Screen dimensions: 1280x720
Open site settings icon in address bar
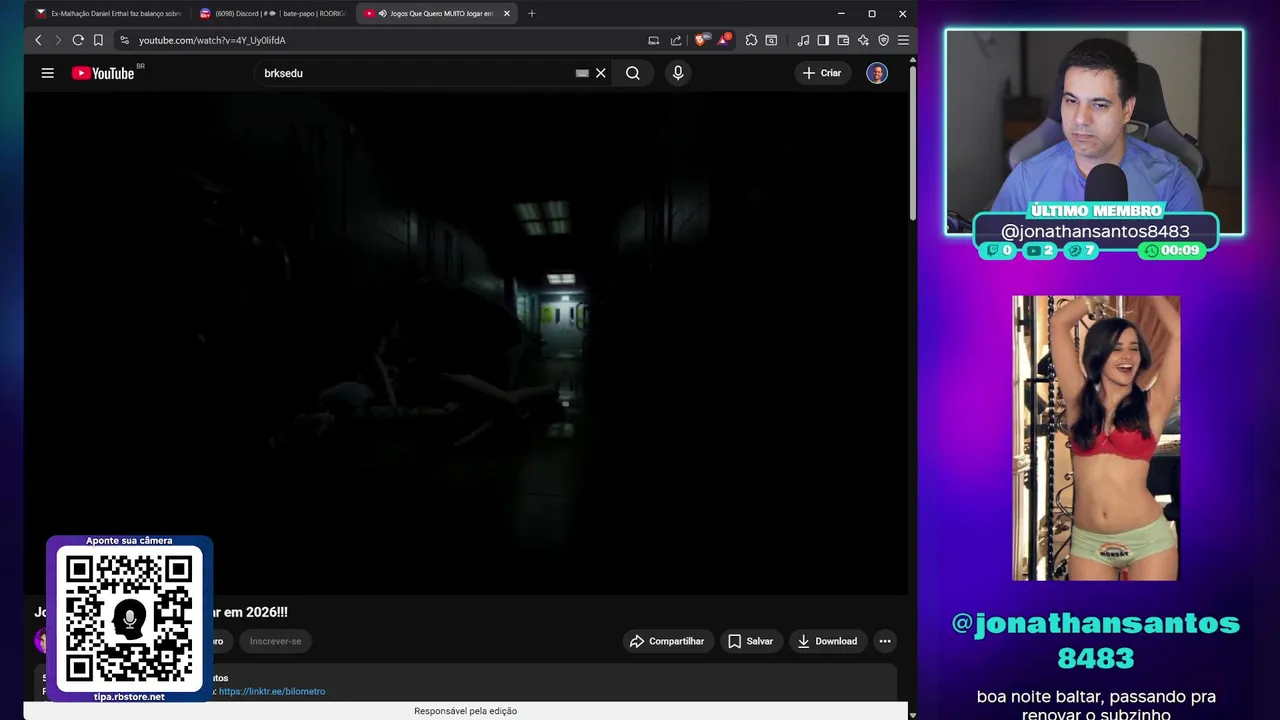124,40
